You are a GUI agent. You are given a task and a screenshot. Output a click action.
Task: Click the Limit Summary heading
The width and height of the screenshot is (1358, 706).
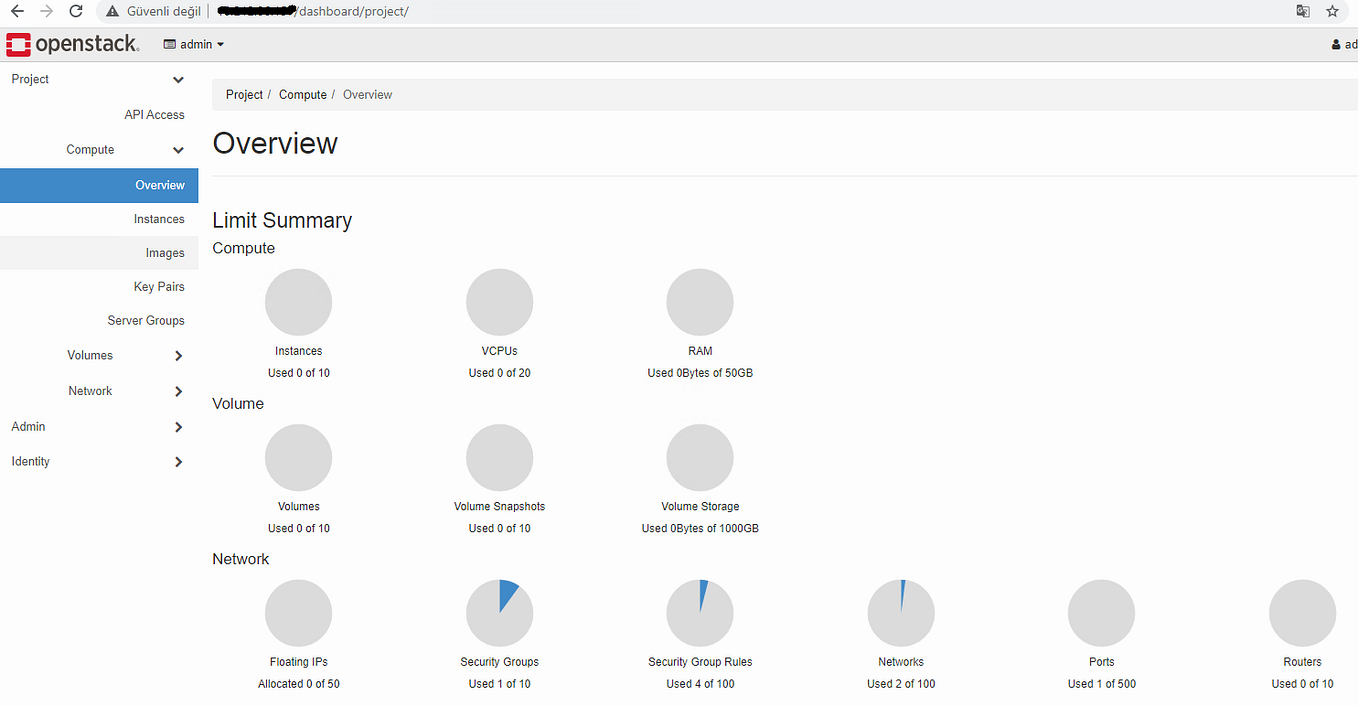coord(282,221)
